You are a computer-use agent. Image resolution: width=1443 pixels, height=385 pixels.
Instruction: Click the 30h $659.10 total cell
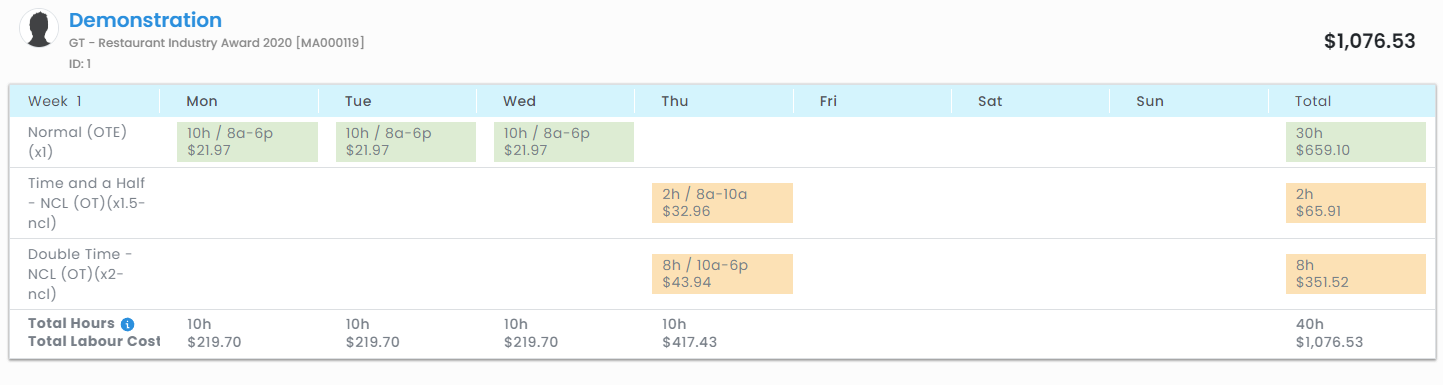[1355, 142]
